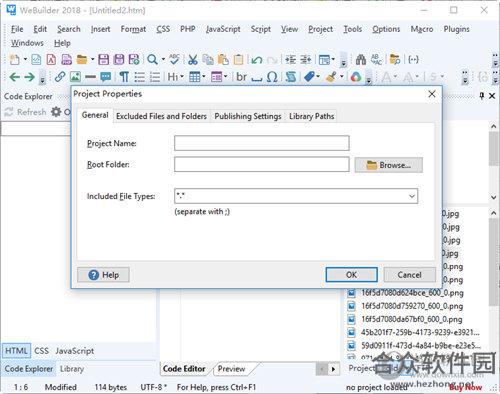This screenshot has width=500, height=394.
Task: Click the green forward arrow
Action: (30, 77)
